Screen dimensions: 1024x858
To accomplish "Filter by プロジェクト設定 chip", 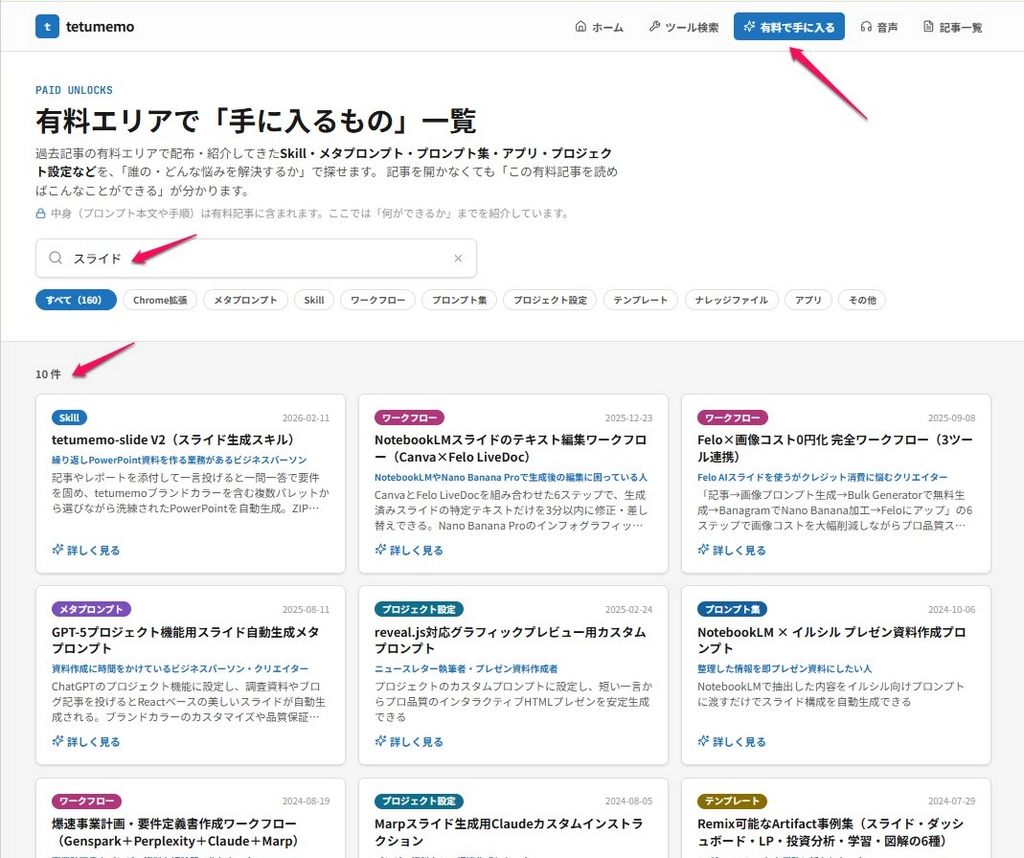I will pyautogui.click(x=550, y=300).
